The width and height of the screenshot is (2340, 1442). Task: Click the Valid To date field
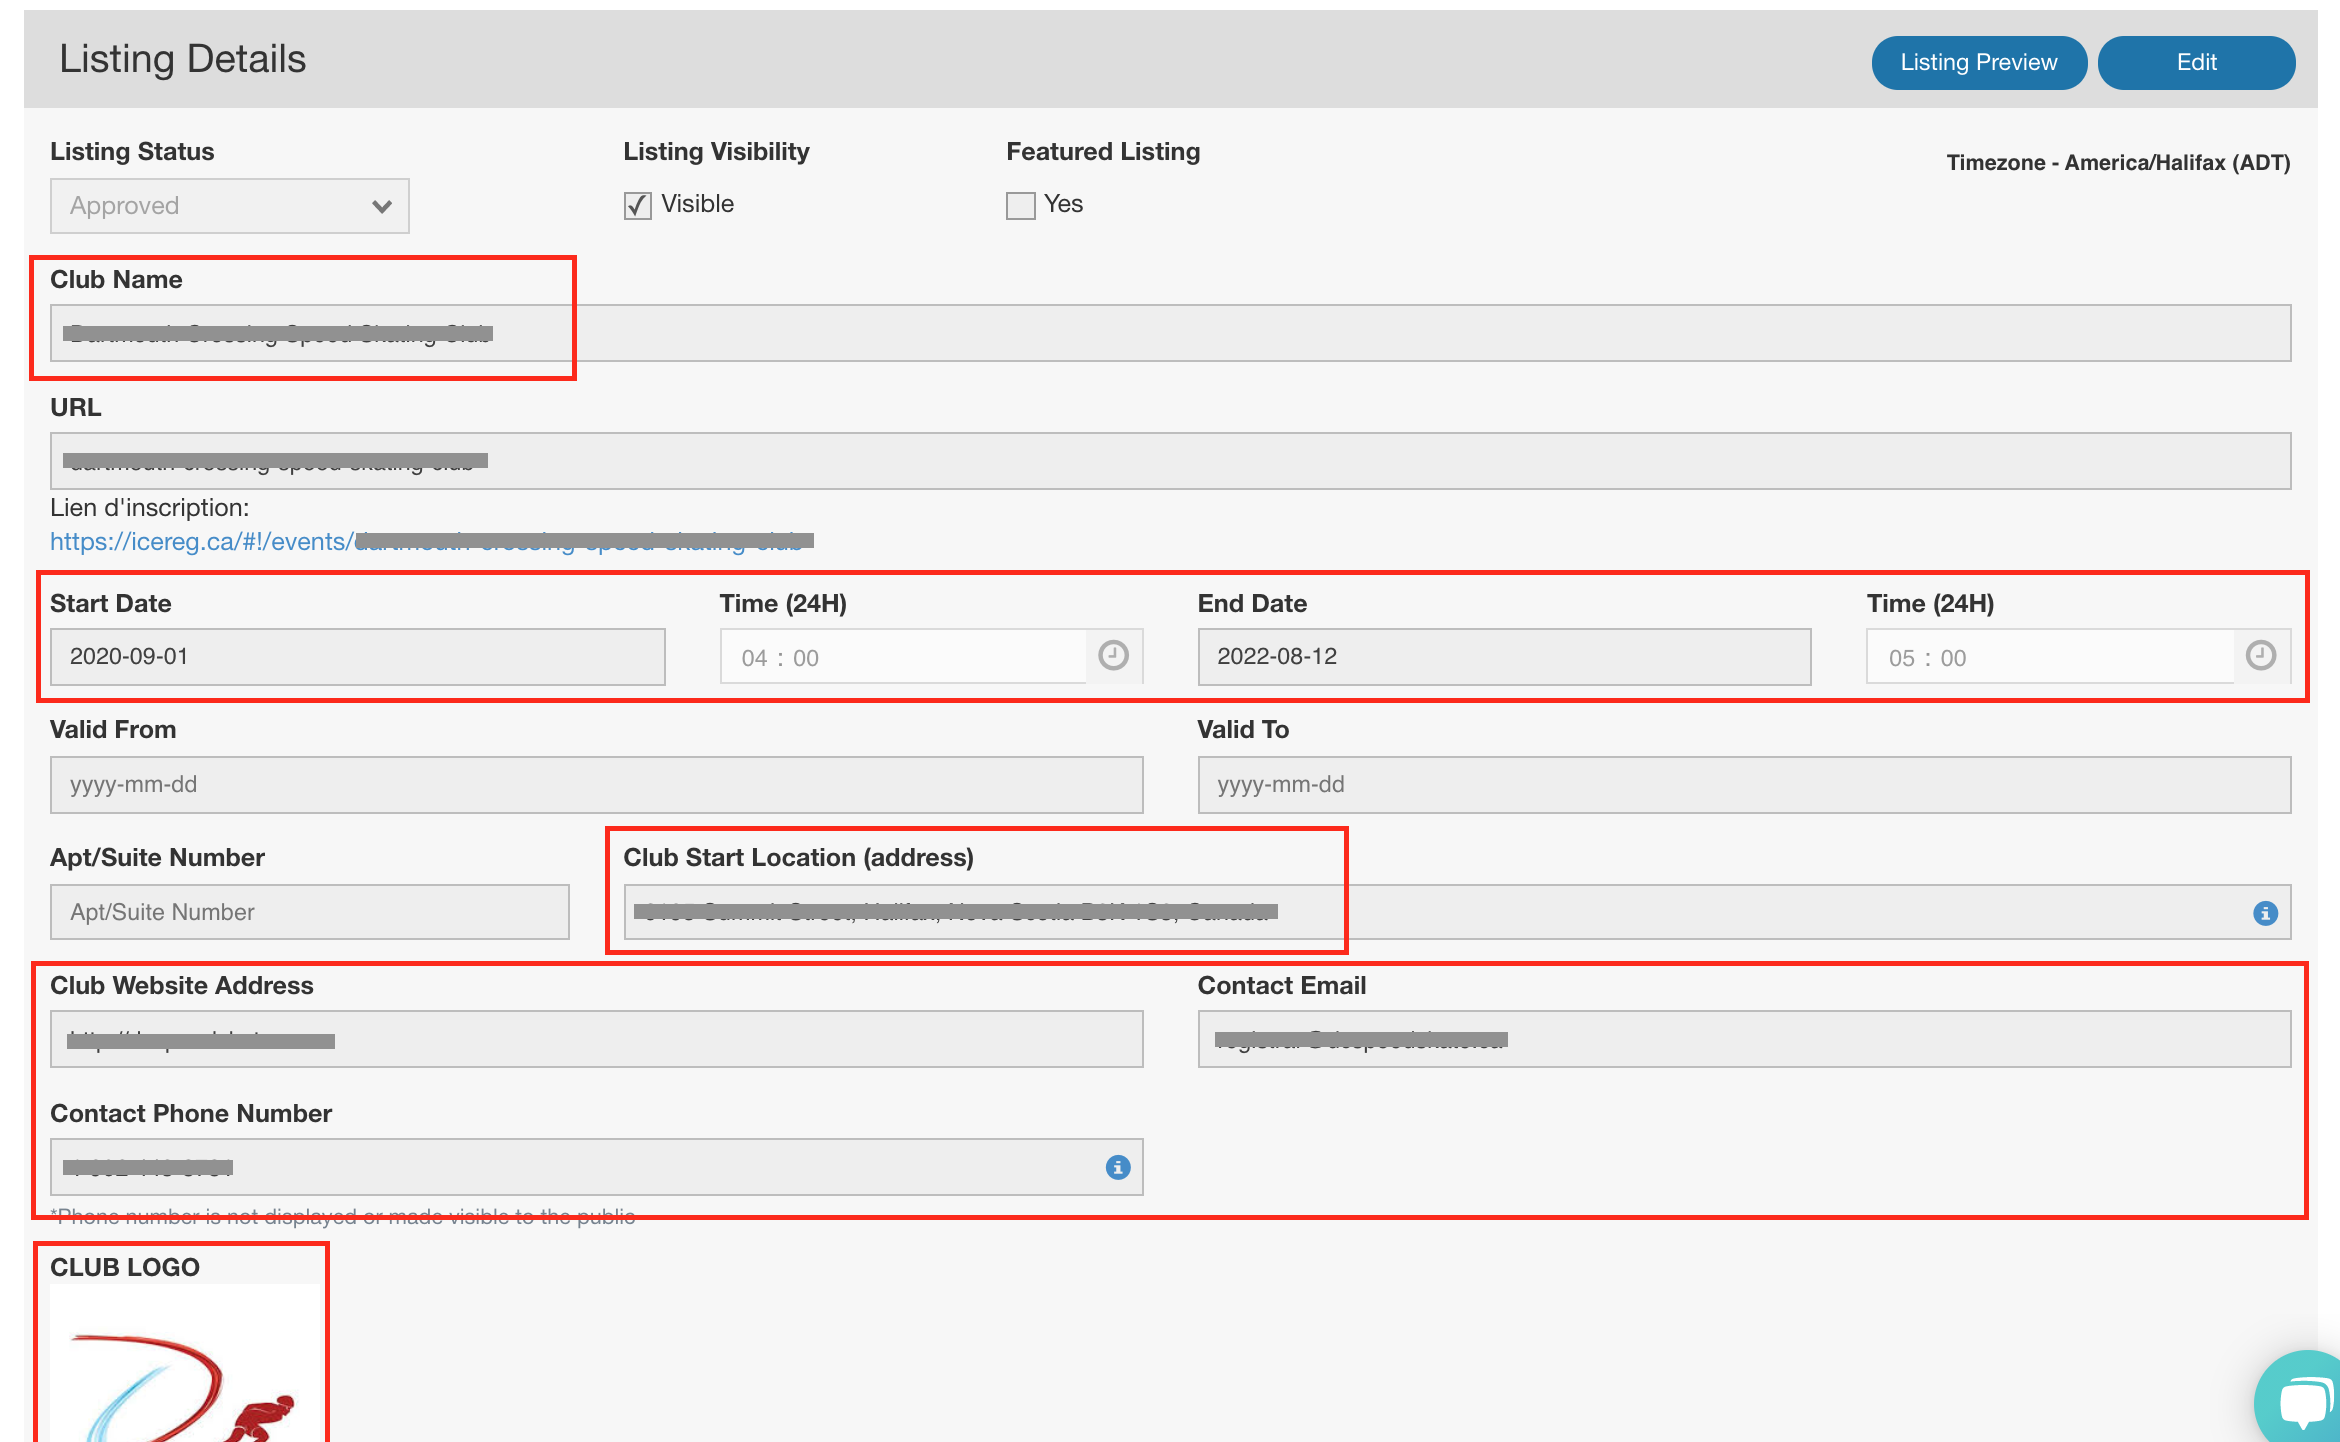(1743, 785)
